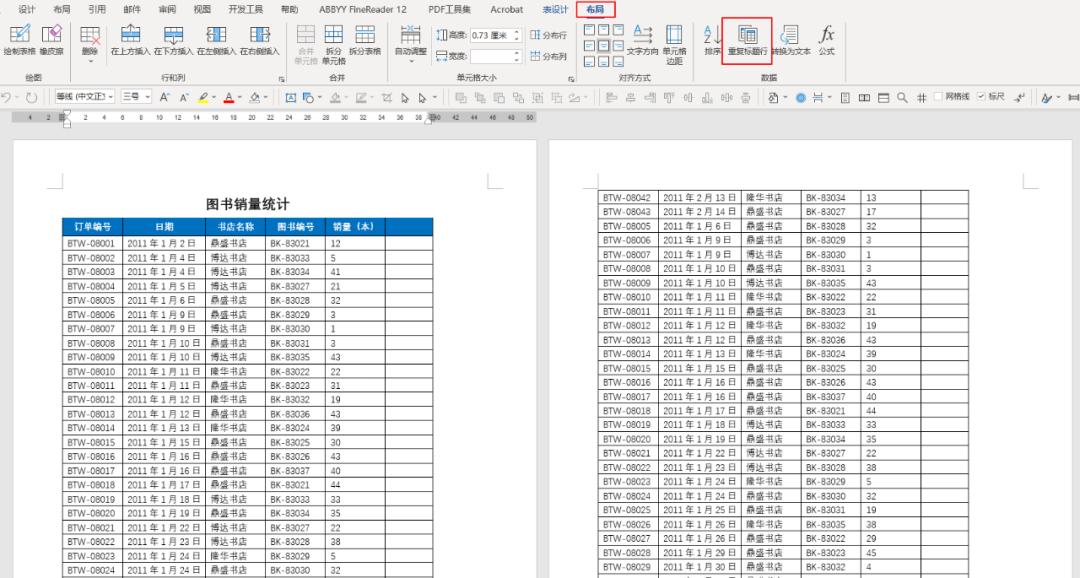Open the 单元格边距 cell margins settings
This screenshot has height=578, width=1080.
click(x=674, y=45)
